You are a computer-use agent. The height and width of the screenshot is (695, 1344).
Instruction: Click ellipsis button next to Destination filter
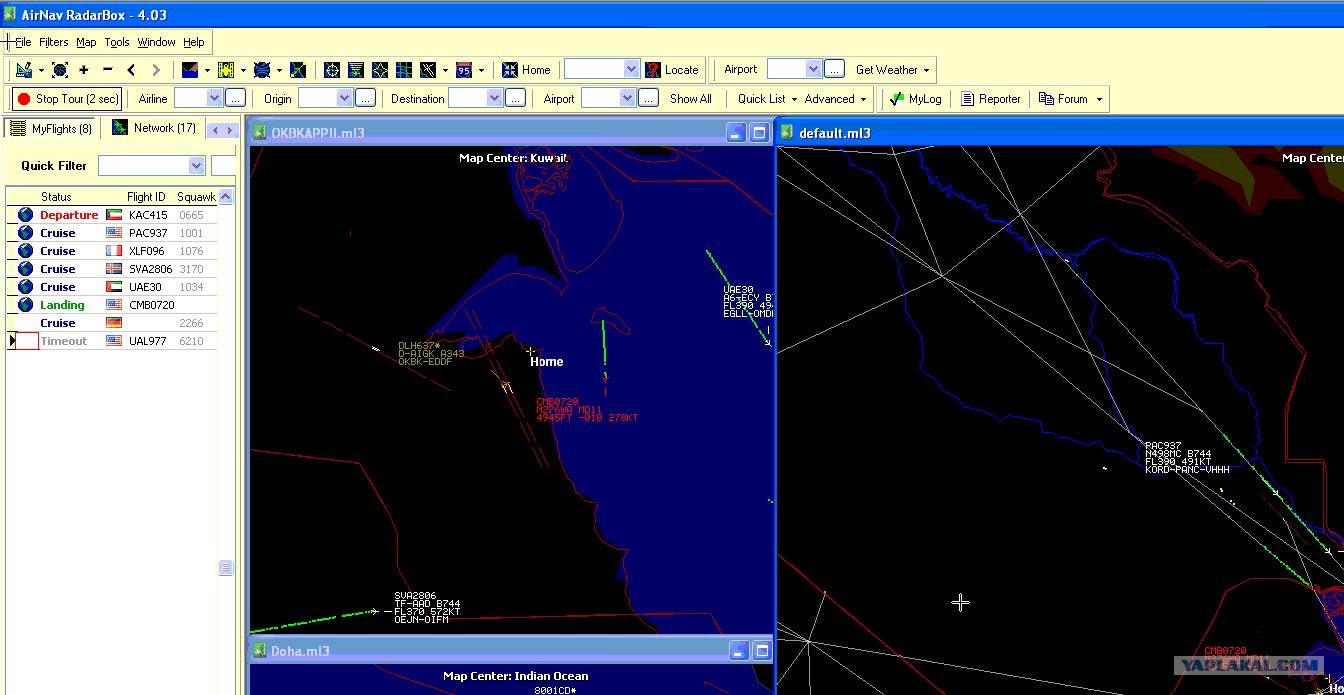[515, 98]
